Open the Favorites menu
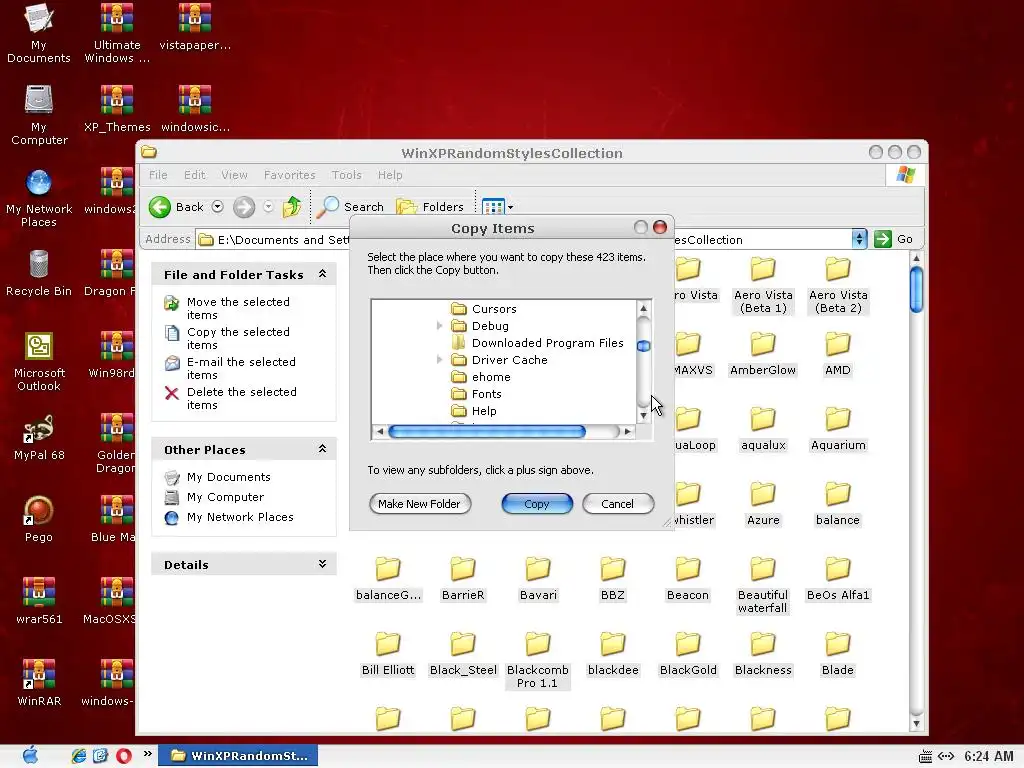The width and height of the screenshot is (1024, 768). coord(289,175)
